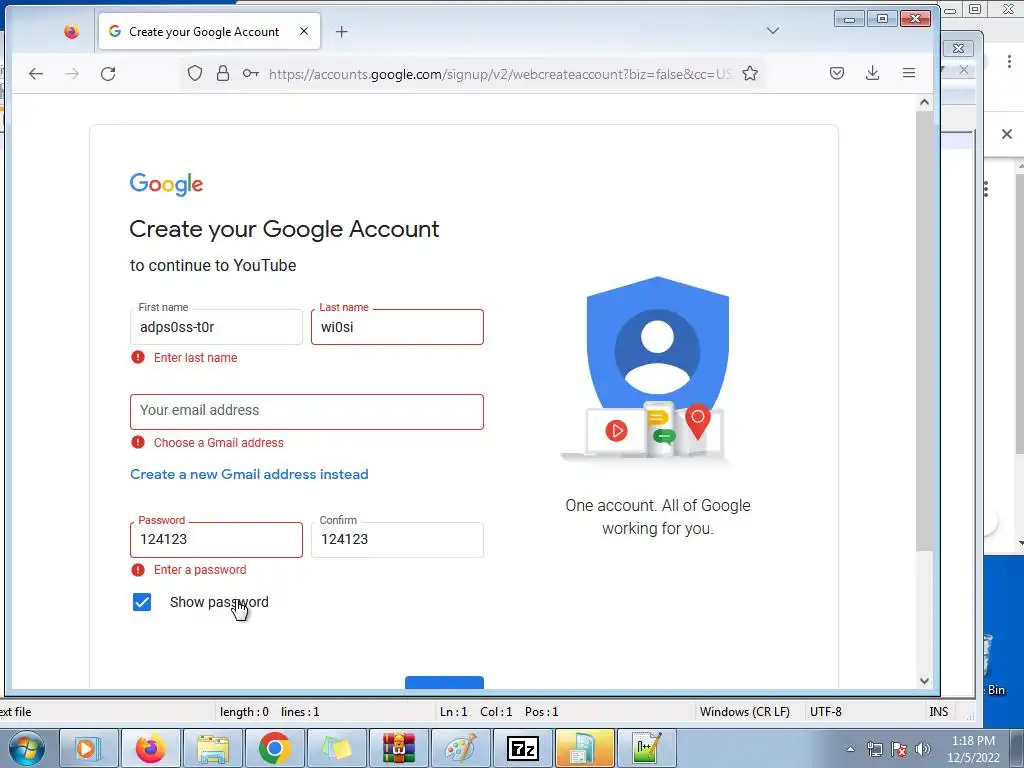Click the volume speaker tray icon
Image resolution: width=1024 pixels, height=768 pixels.
(x=923, y=749)
